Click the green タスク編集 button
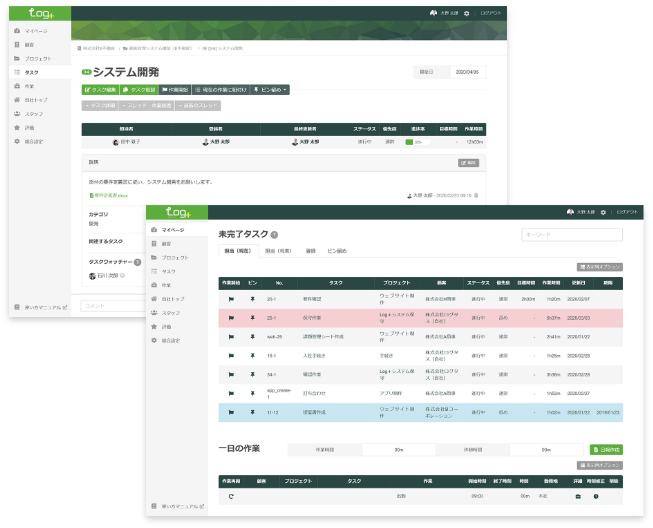Viewport: 653px width, 528px height. [x=102, y=90]
